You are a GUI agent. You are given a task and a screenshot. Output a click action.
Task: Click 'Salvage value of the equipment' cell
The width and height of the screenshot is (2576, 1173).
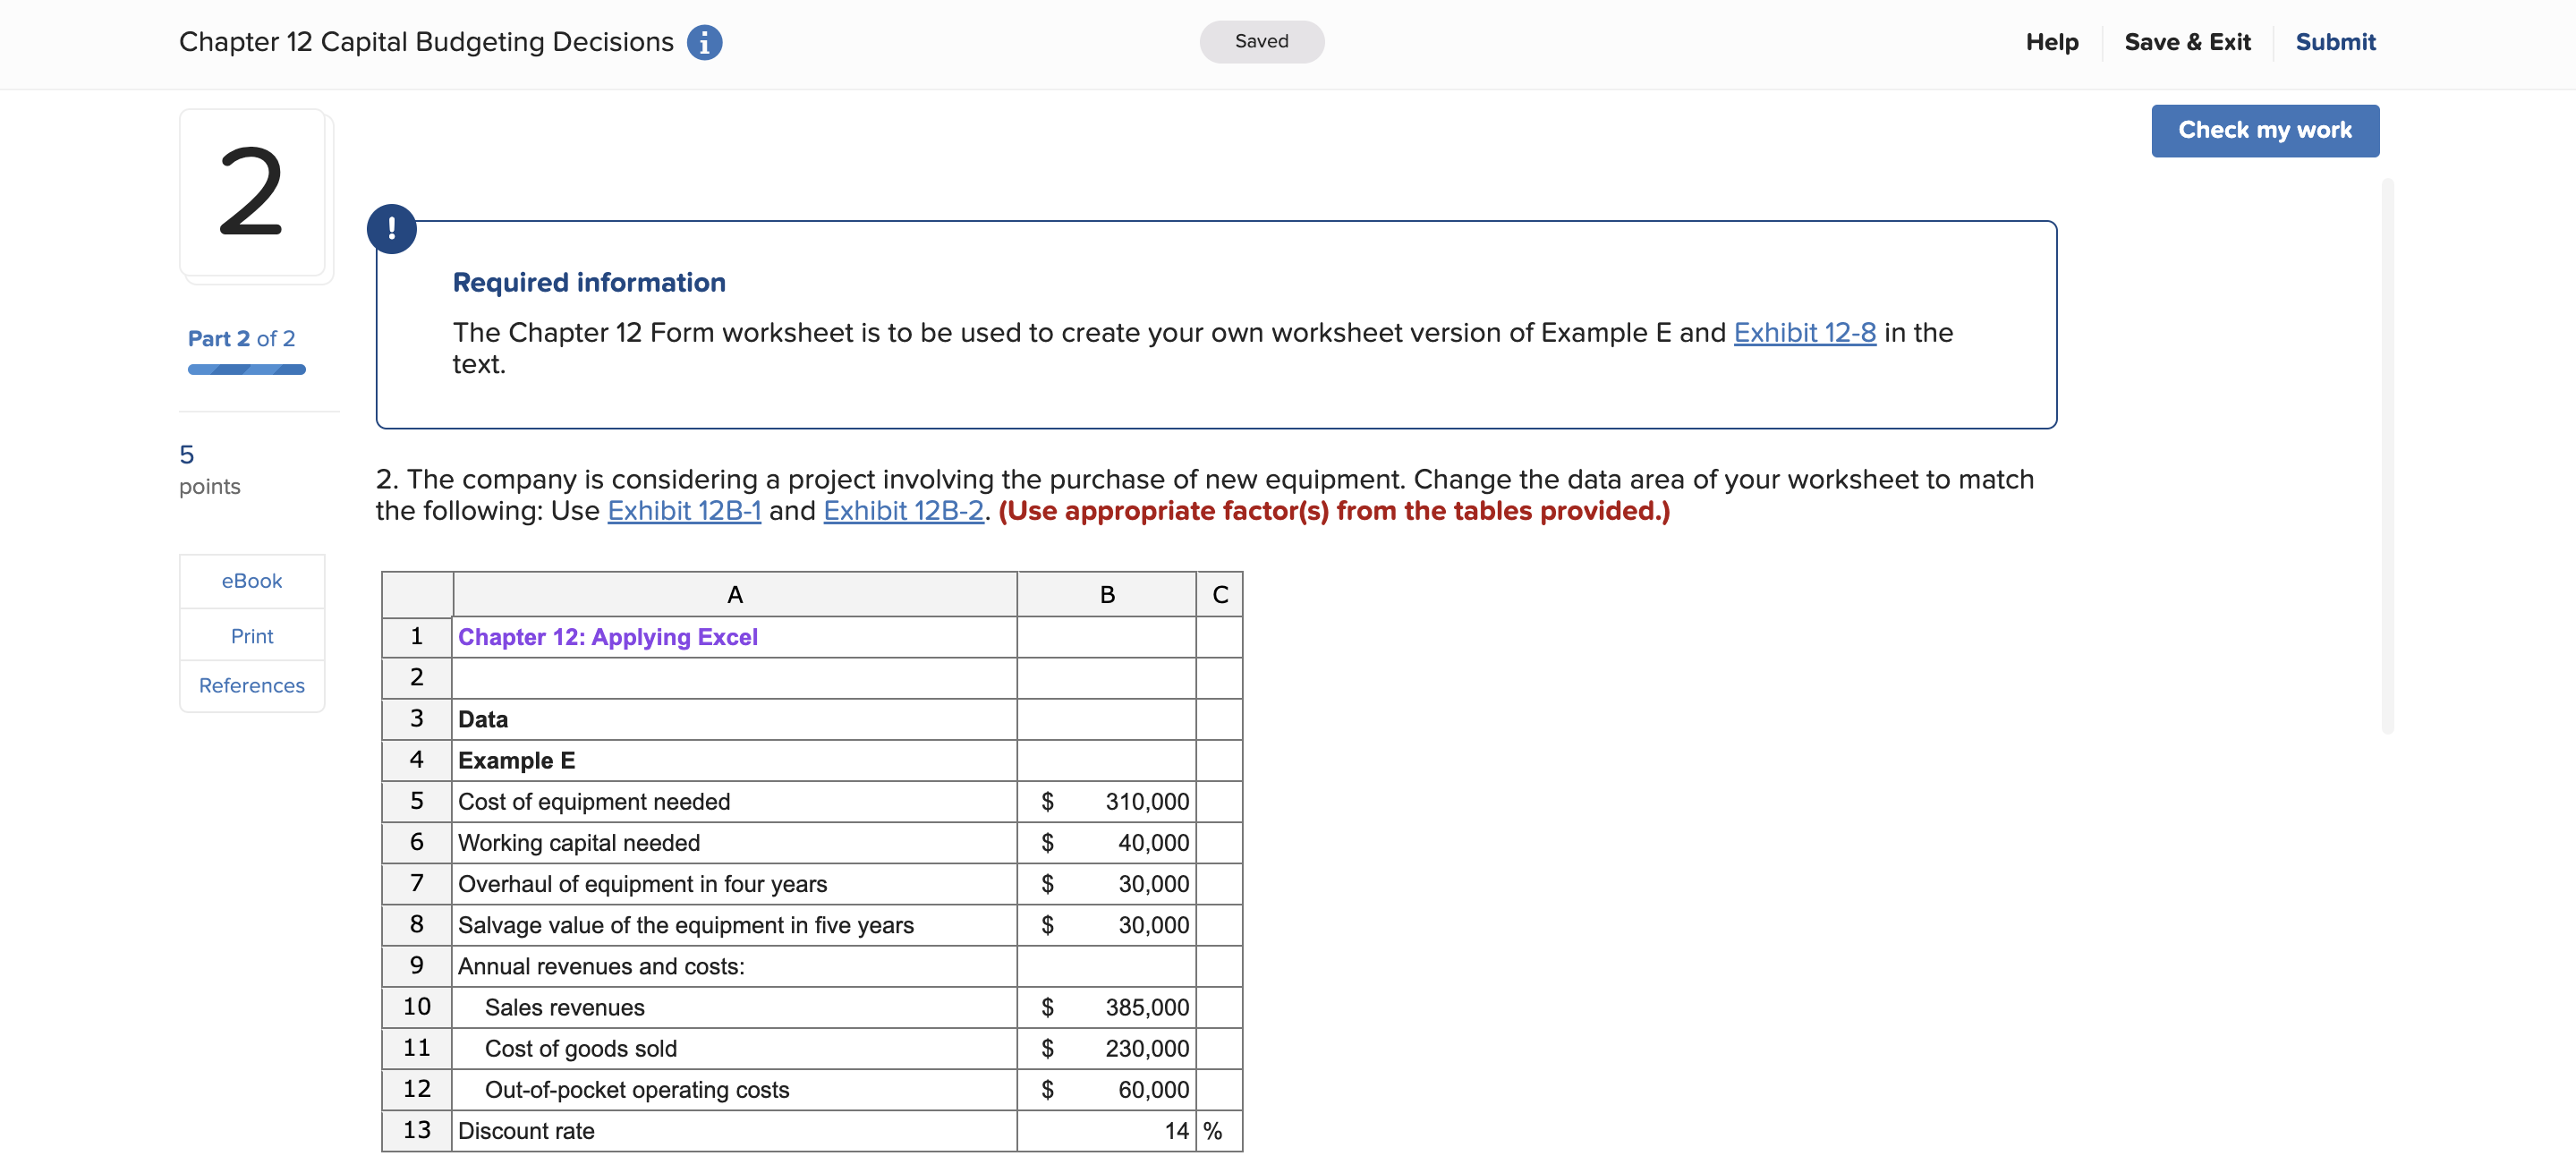tap(735, 925)
